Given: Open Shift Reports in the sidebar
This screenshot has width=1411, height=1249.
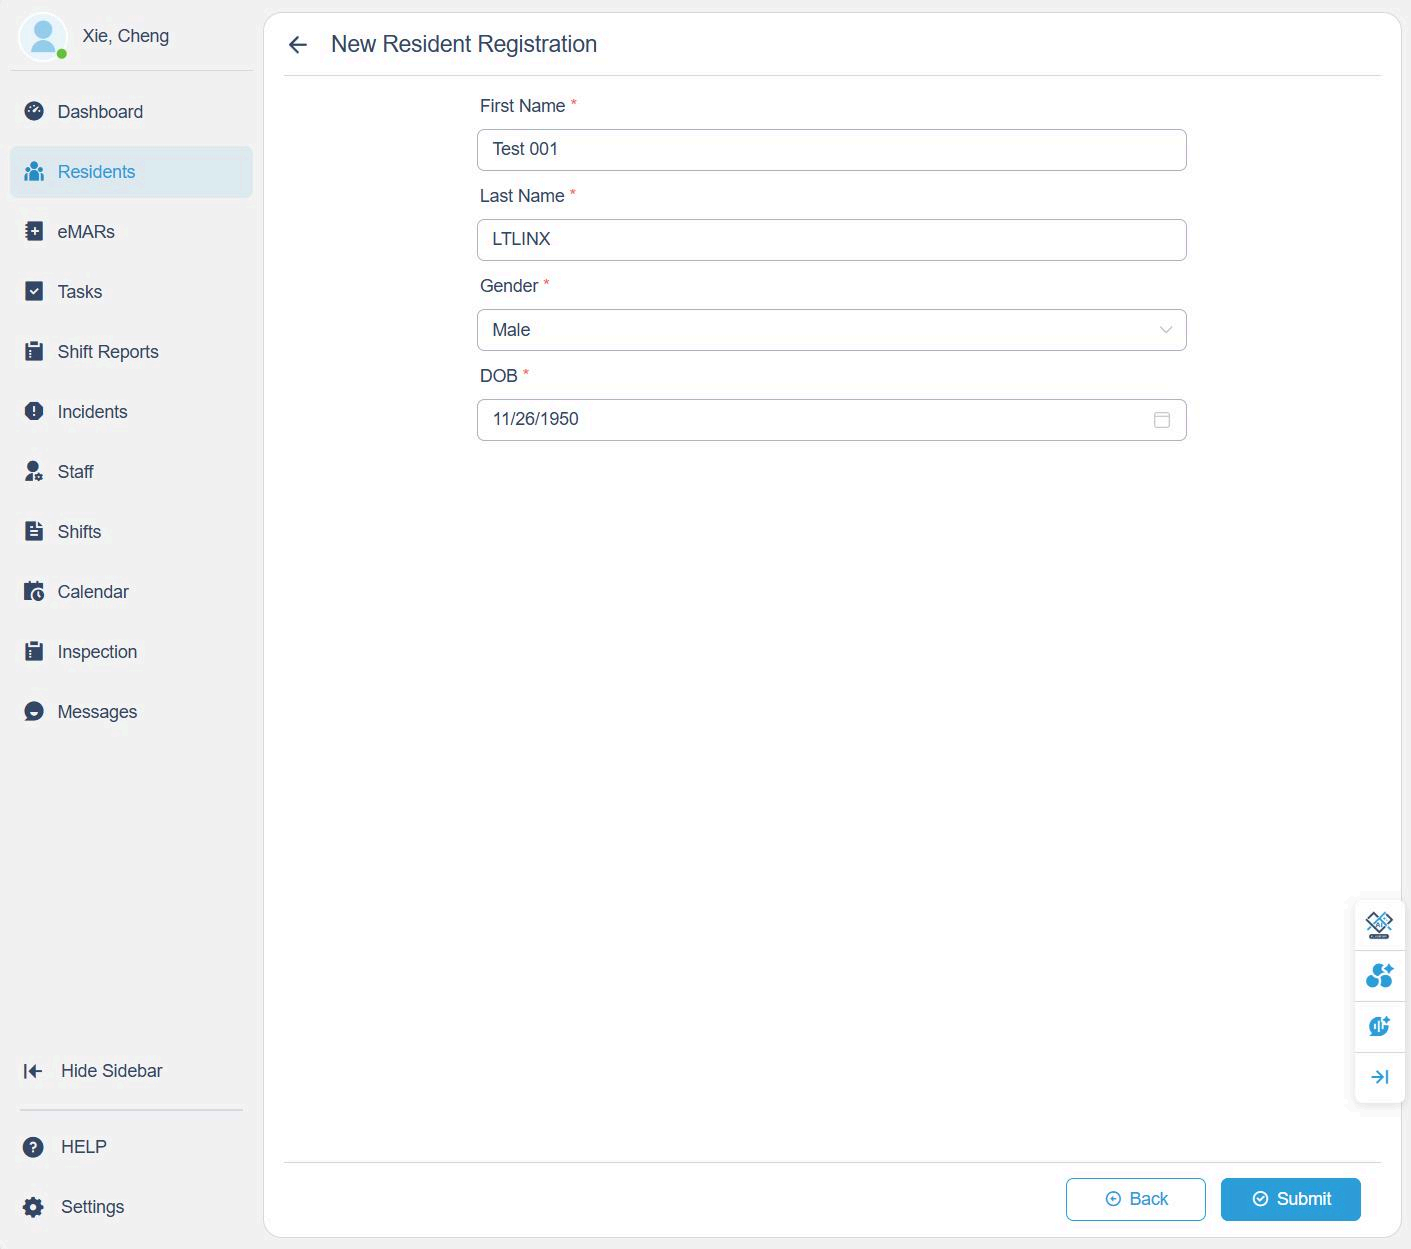Looking at the screenshot, I should [x=108, y=352].
